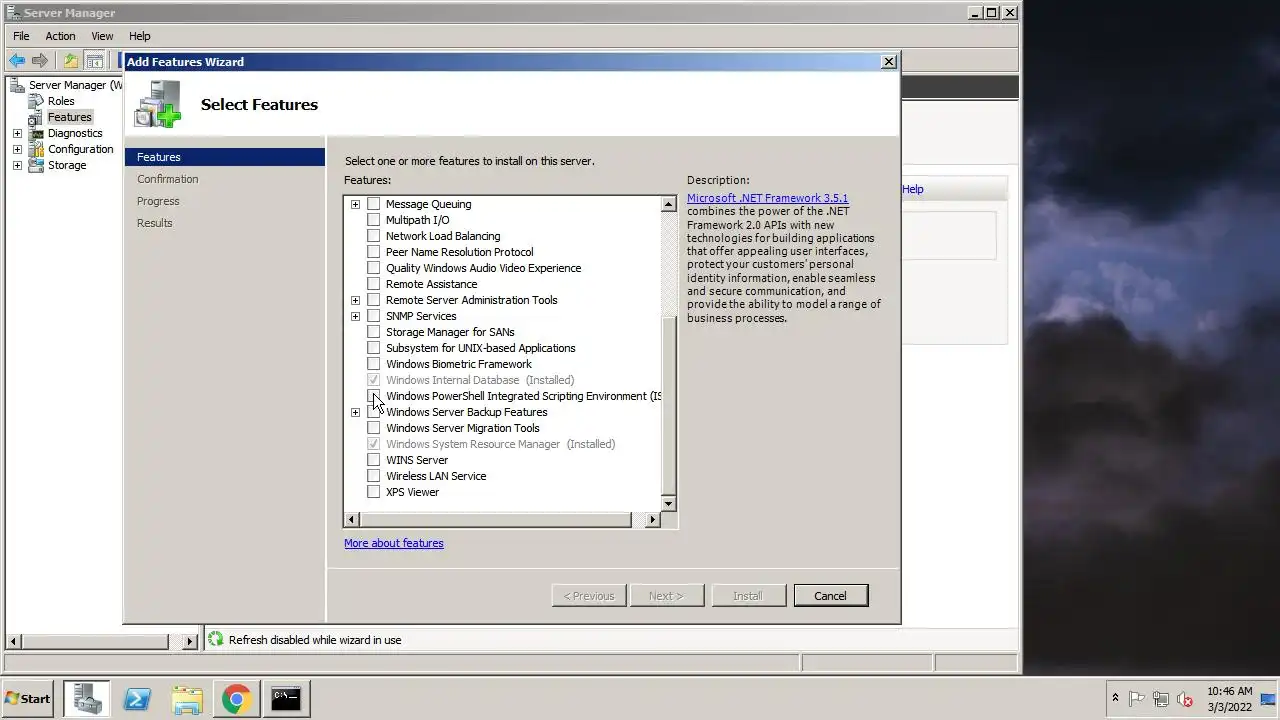Click the Help link in Server Manager pane
This screenshot has width=1280, height=720.
point(913,189)
